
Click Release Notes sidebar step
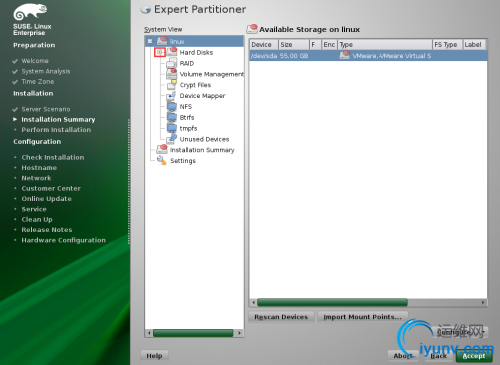tap(47, 230)
